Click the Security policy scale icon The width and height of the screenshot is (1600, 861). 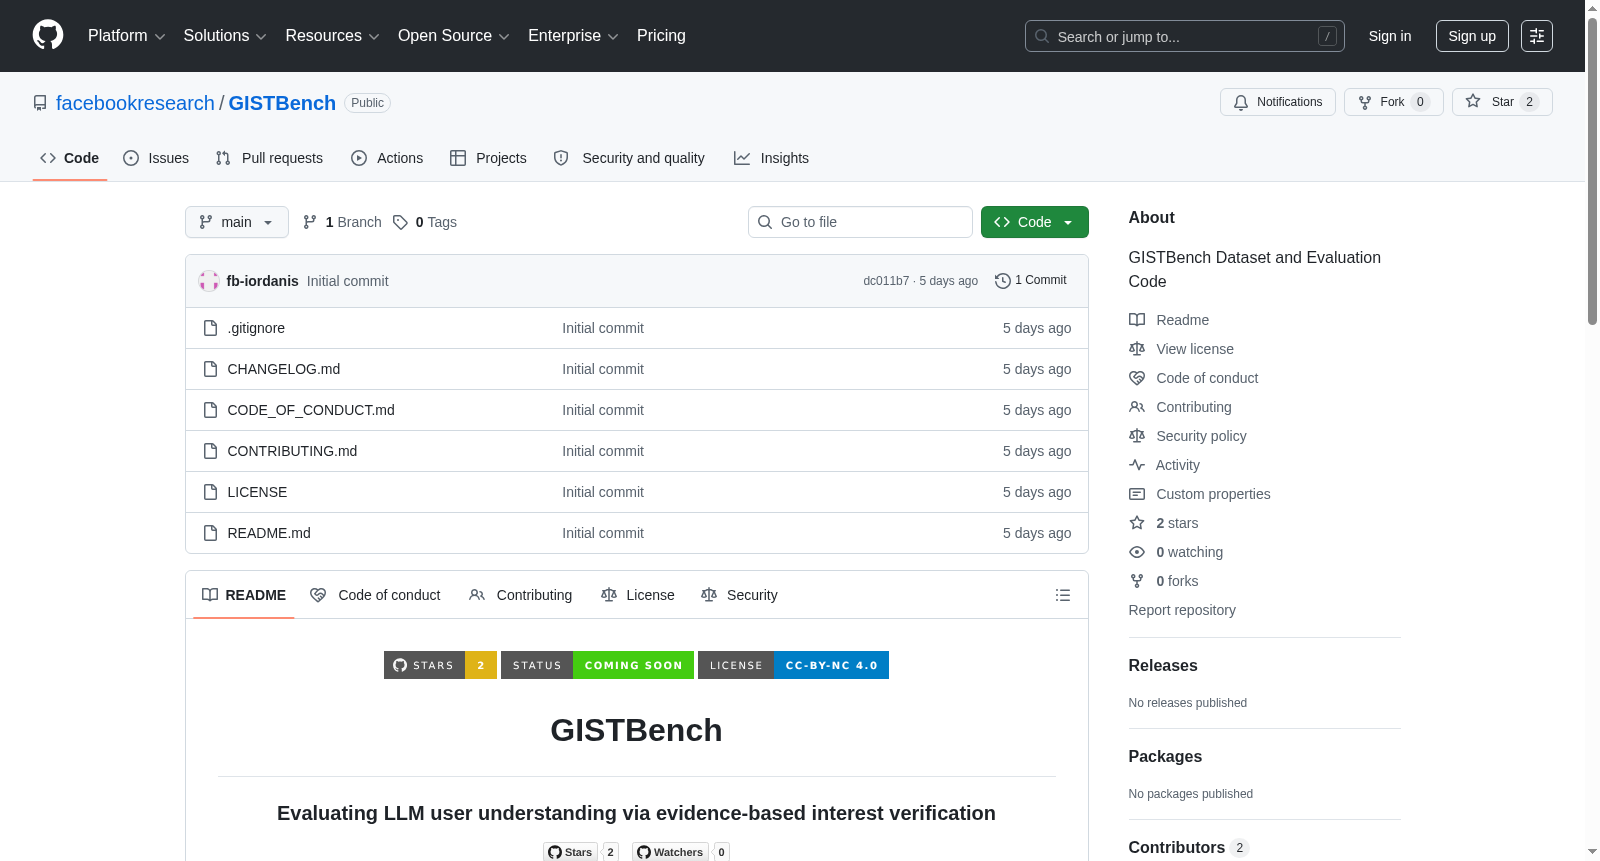[1137, 436]
